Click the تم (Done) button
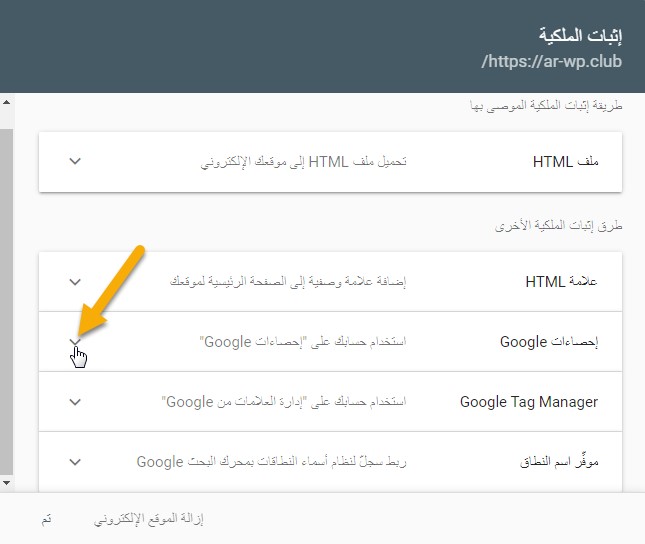 47,520
